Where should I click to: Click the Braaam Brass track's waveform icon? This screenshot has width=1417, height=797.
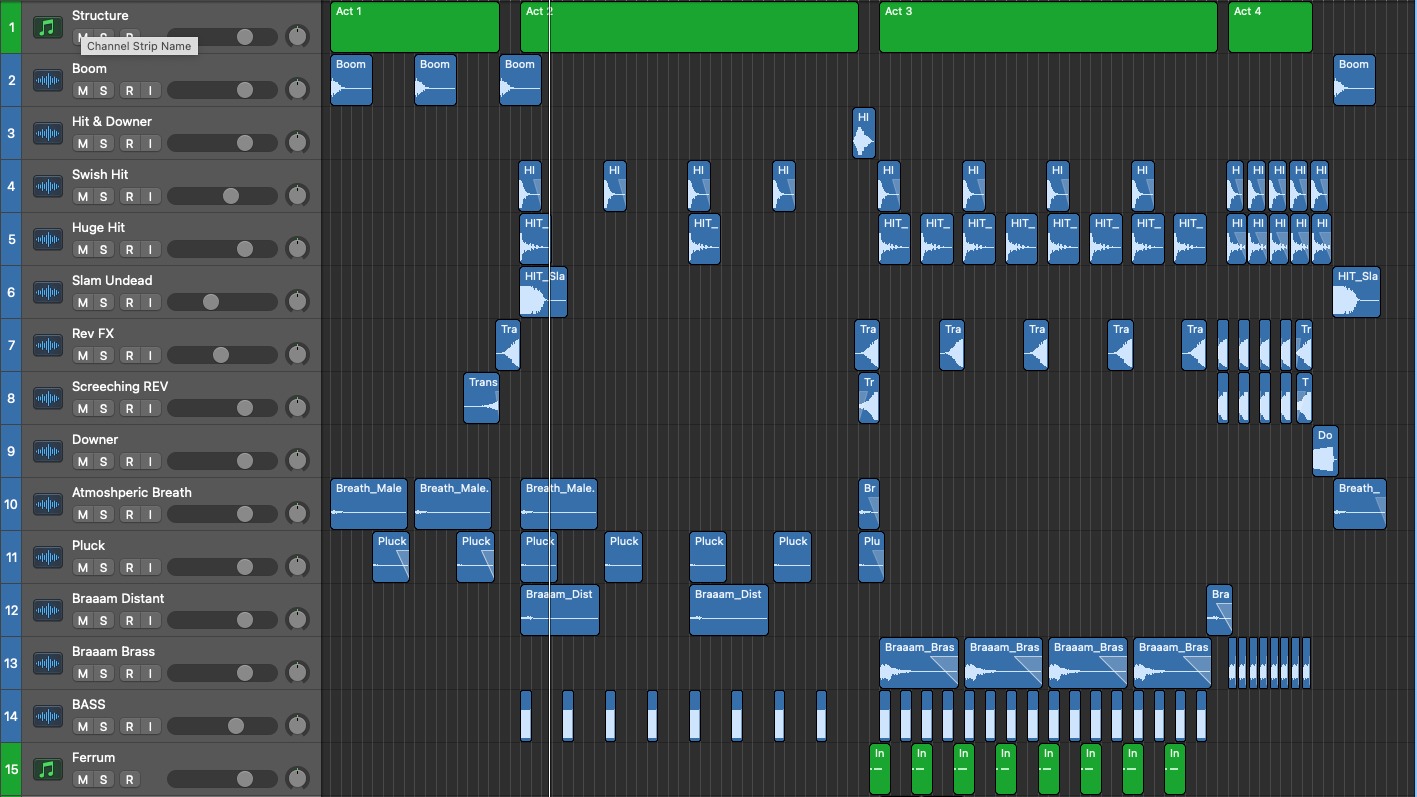pyautogui.click(x=48, y=663)
